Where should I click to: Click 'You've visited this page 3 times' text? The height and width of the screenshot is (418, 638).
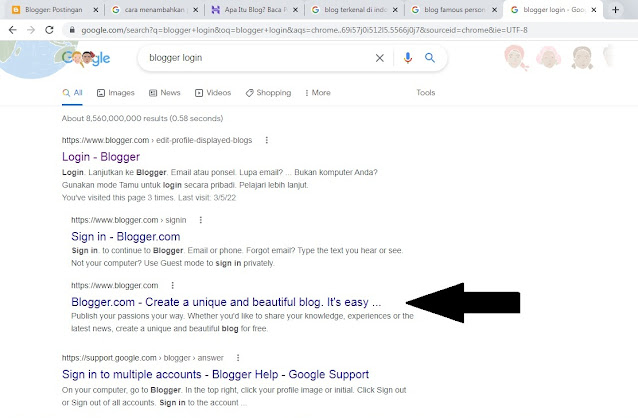click(149, 198)
